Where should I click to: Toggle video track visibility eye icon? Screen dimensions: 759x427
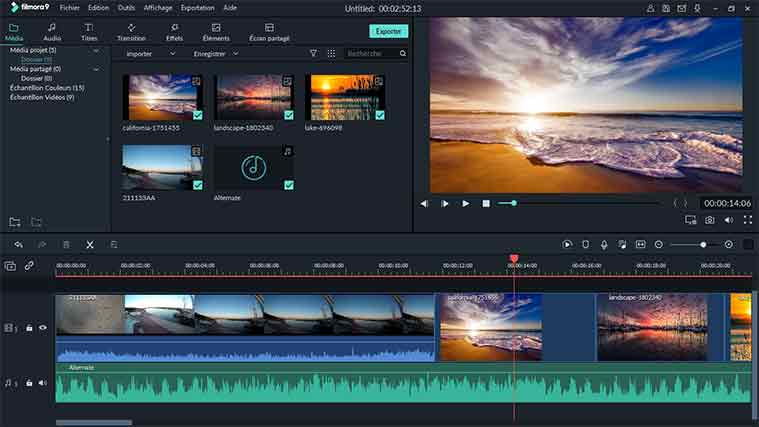pyautogui.click(x=42, y=327)
